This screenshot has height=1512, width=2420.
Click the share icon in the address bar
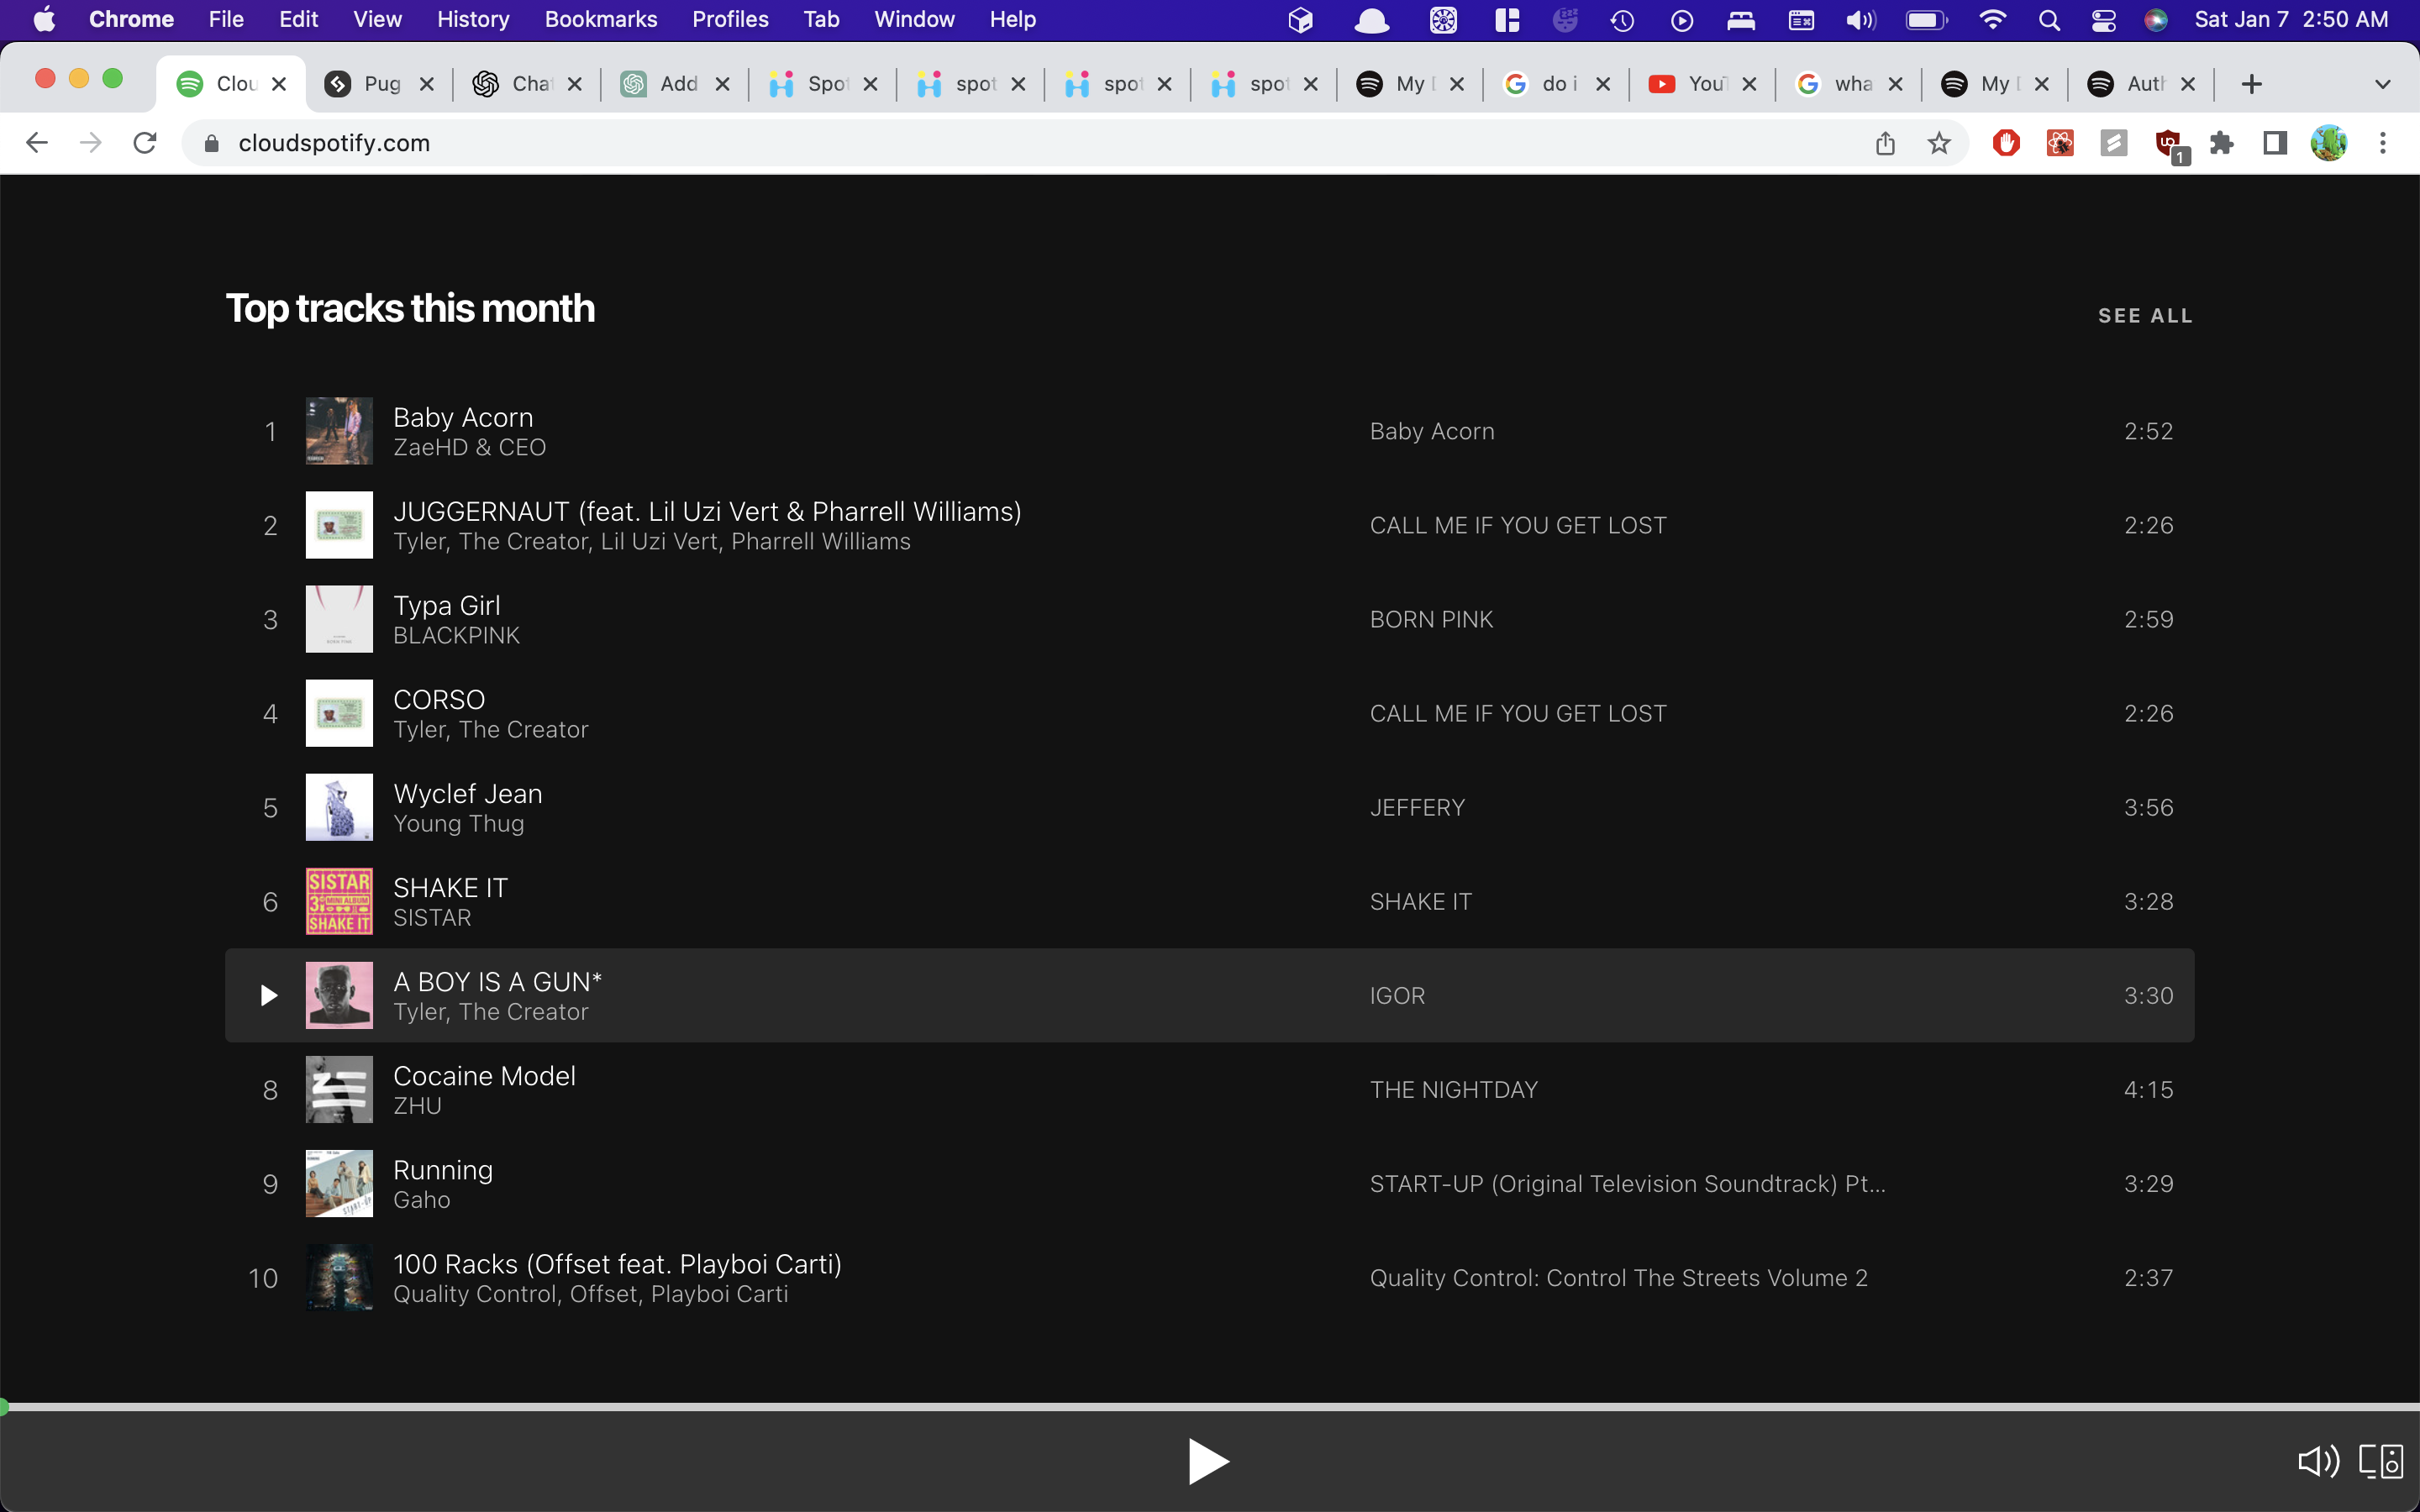tap(1886, 143)
